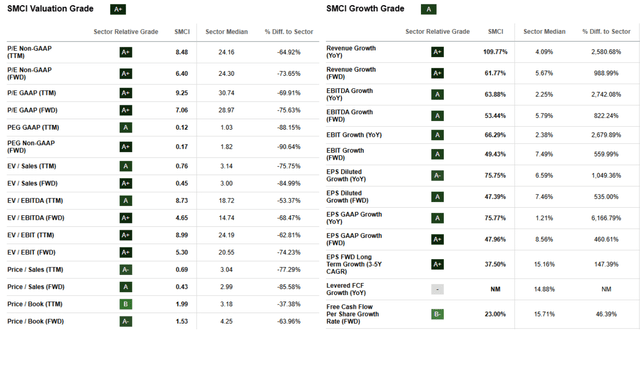Select the sector median value 24.30
The image size is (640, 366).
point(227,74)
